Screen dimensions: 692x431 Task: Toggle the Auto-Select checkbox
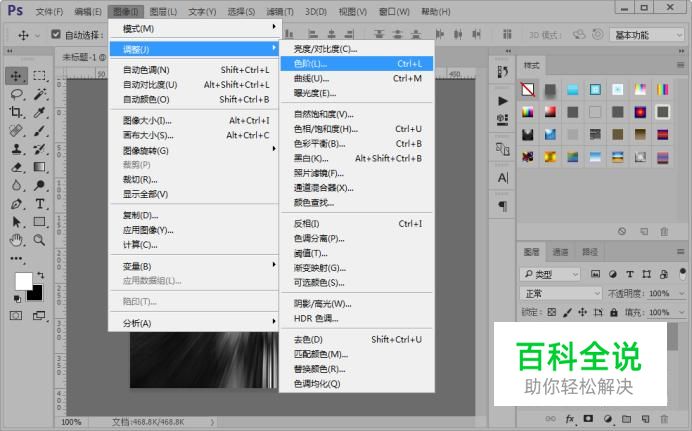point(56,34)
